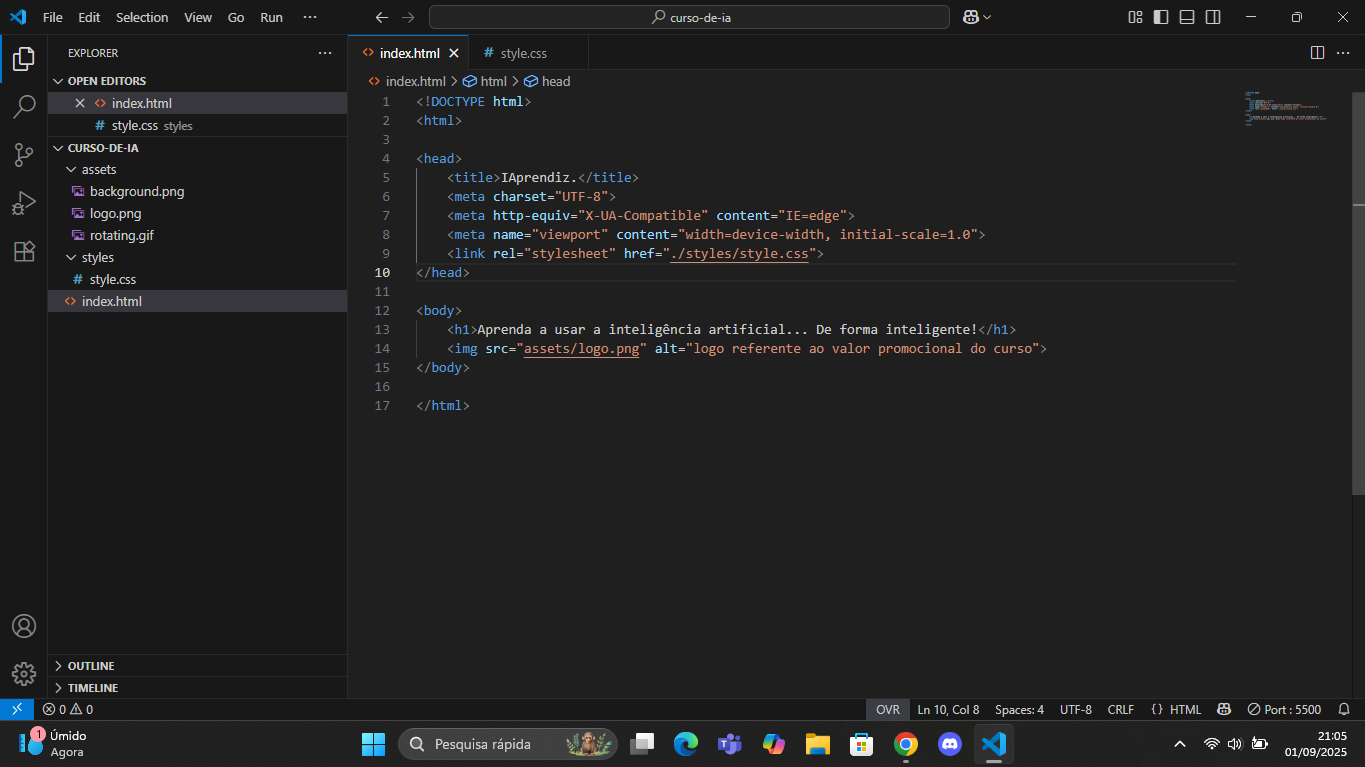Open the notifications bell
The image size is (1365, 767).
(1344, 709)
